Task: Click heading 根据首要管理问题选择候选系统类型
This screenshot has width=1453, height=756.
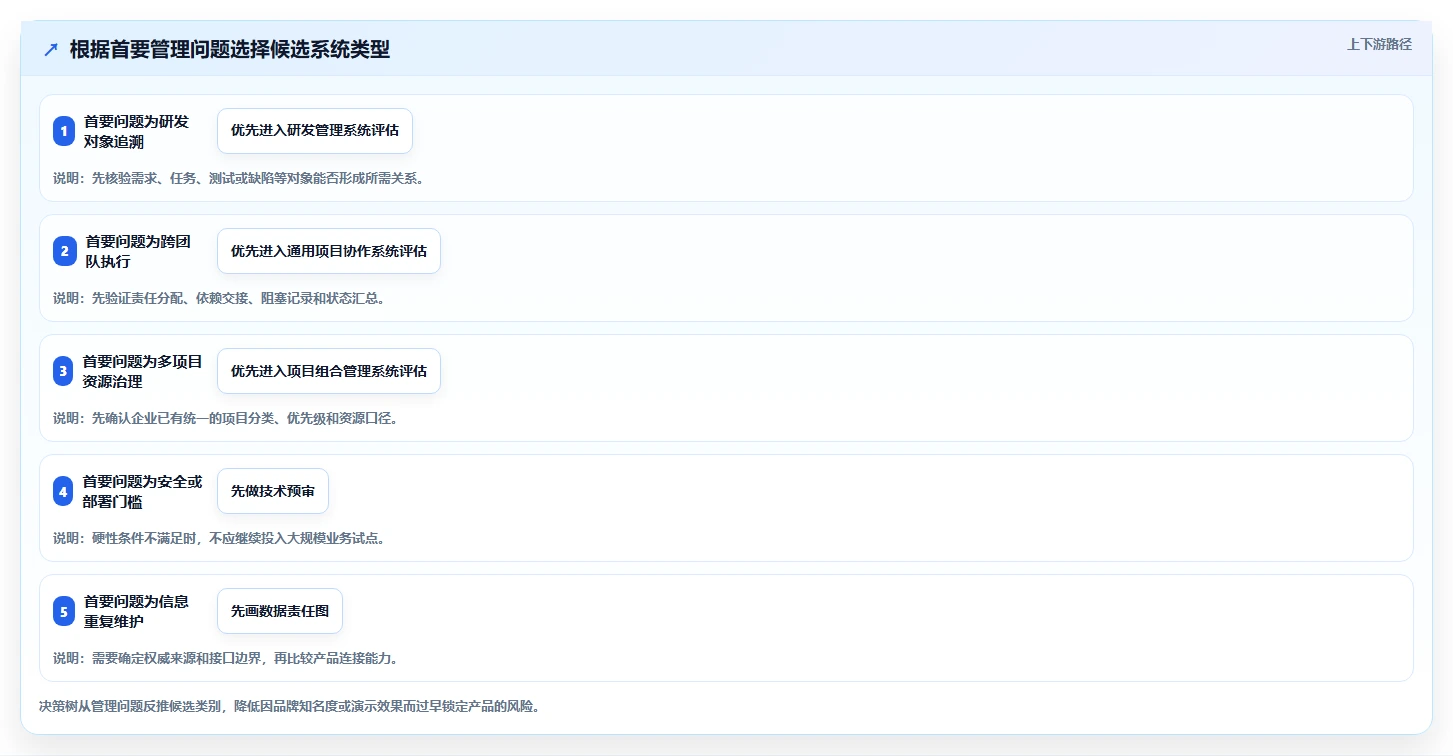Action: [x=230, y=50]
